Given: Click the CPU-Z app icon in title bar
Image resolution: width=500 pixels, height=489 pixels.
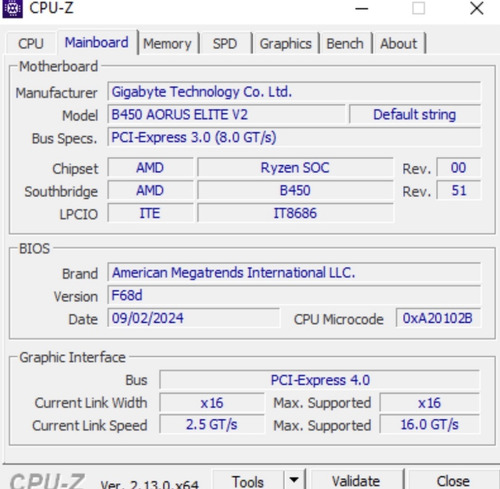Looking at the screenshot, I should tap(12, 8).
